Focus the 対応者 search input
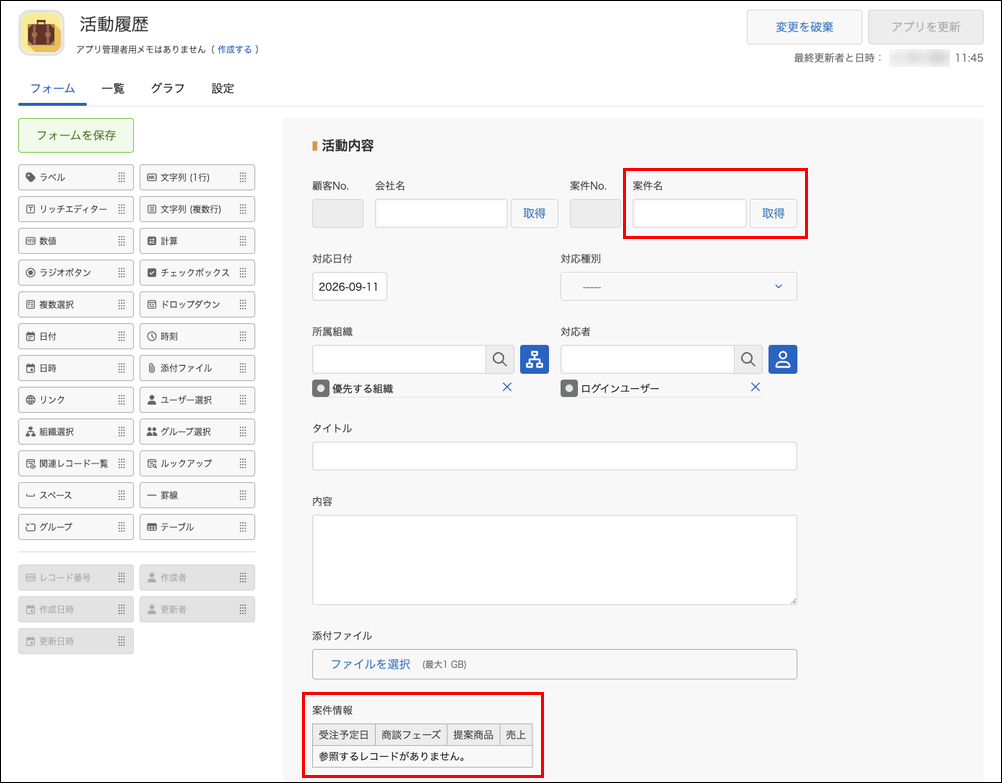This screenshot has height=783, width=1002. (x=647, y=359)
